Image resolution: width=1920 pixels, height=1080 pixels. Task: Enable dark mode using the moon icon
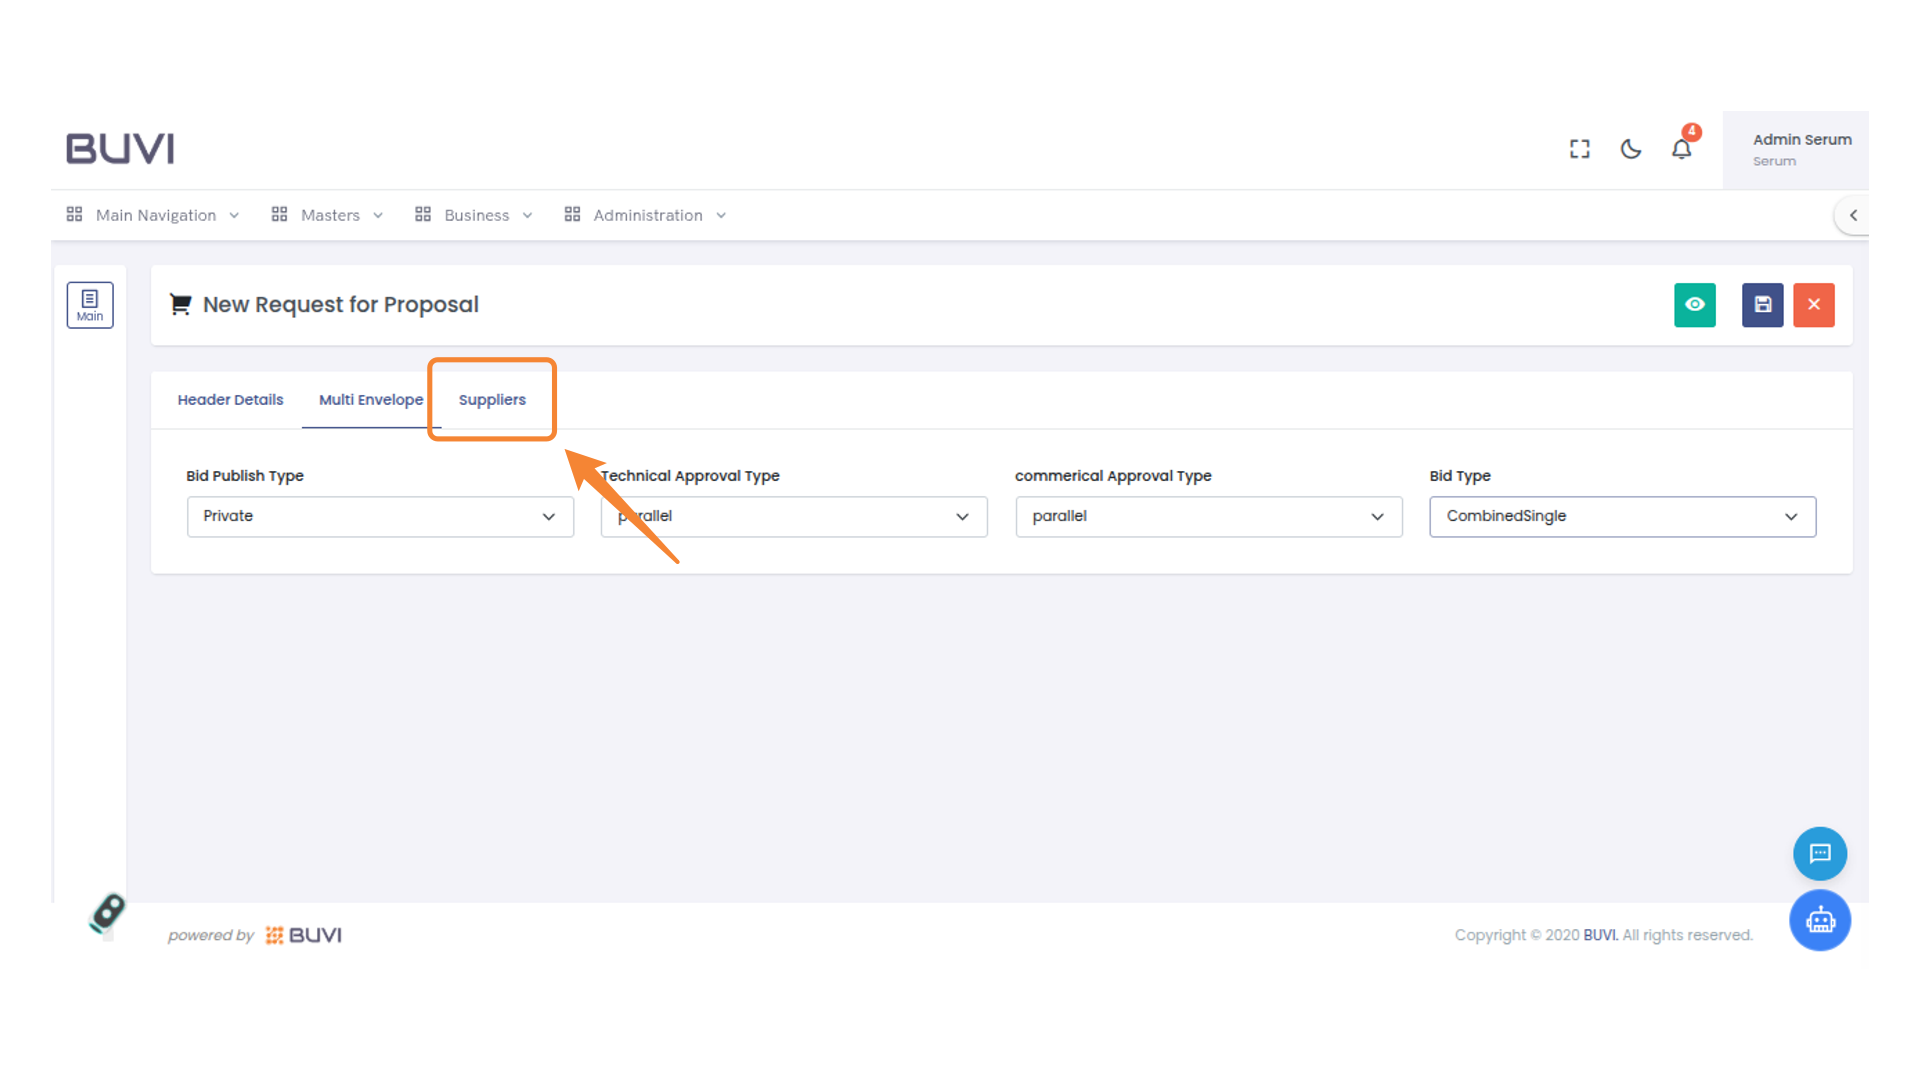tap(1631, 148)
